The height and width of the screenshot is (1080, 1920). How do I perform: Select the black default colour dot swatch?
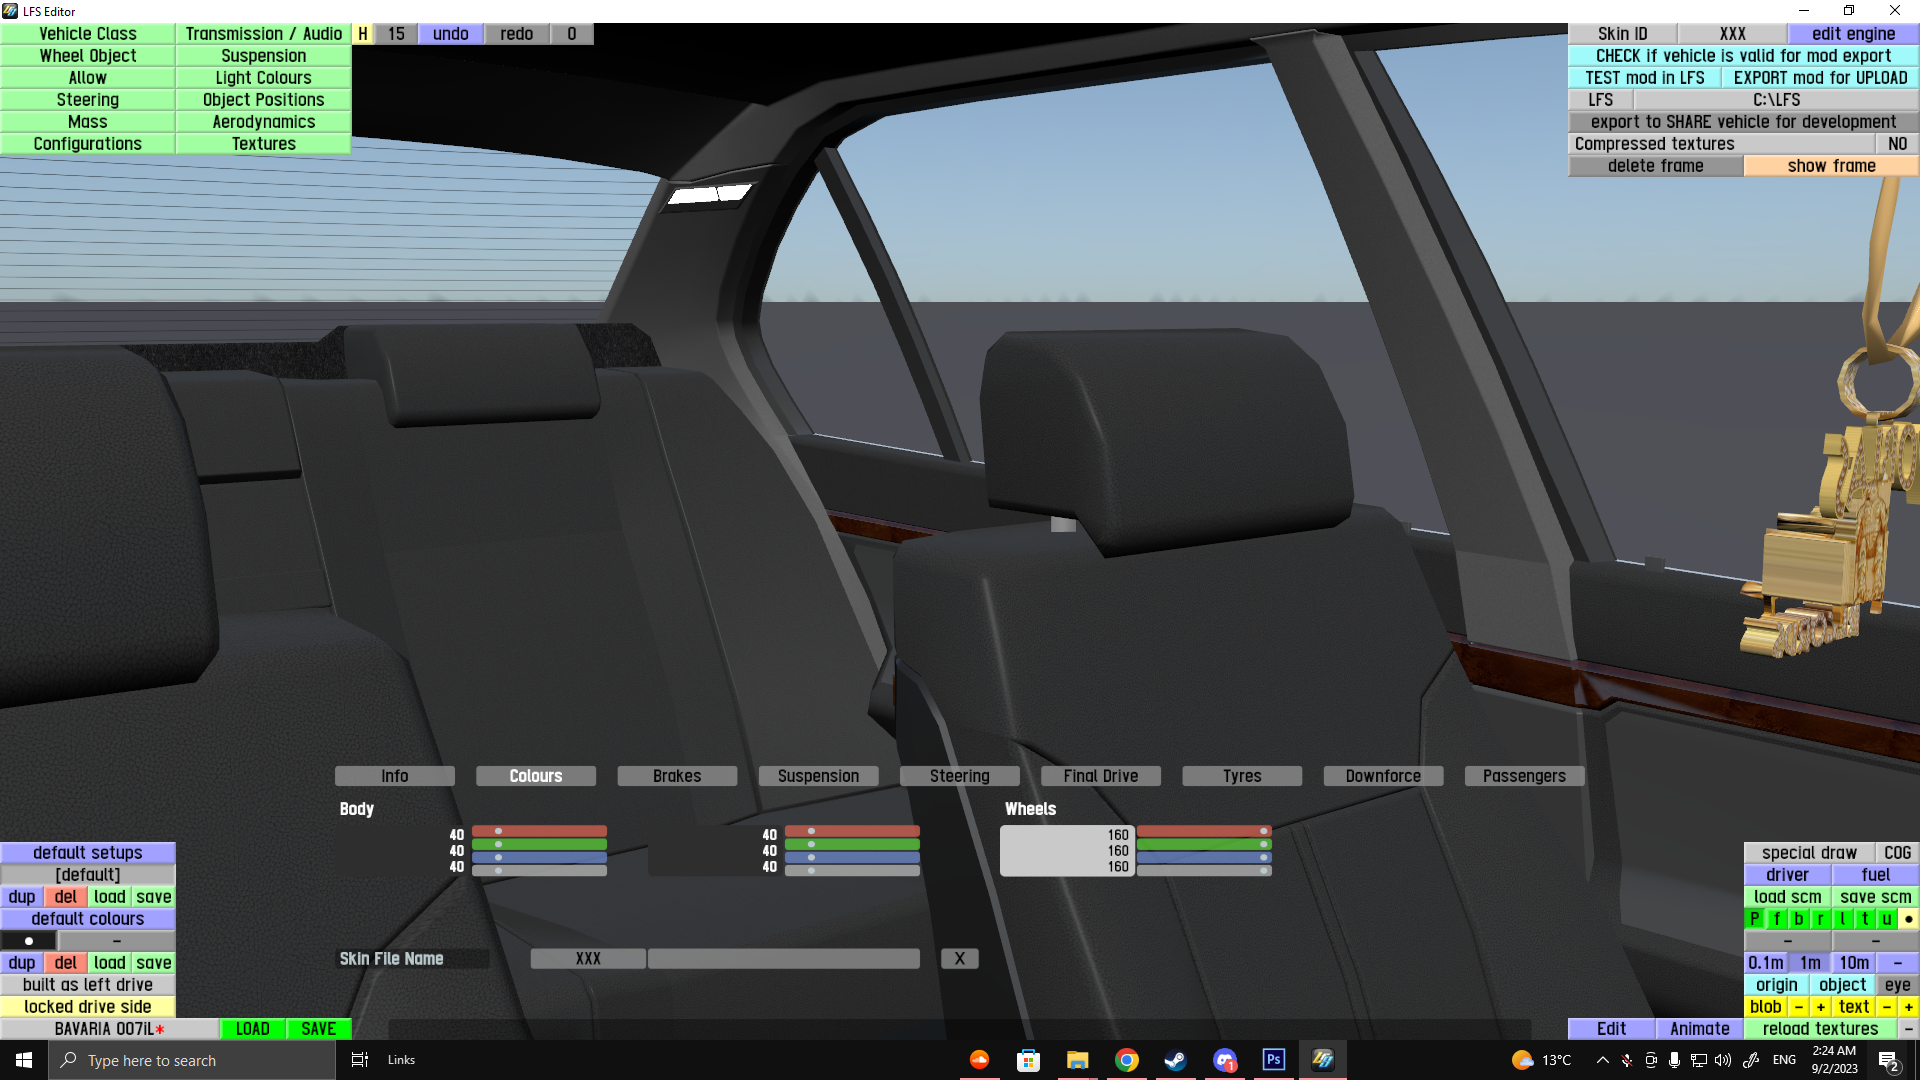29,941
